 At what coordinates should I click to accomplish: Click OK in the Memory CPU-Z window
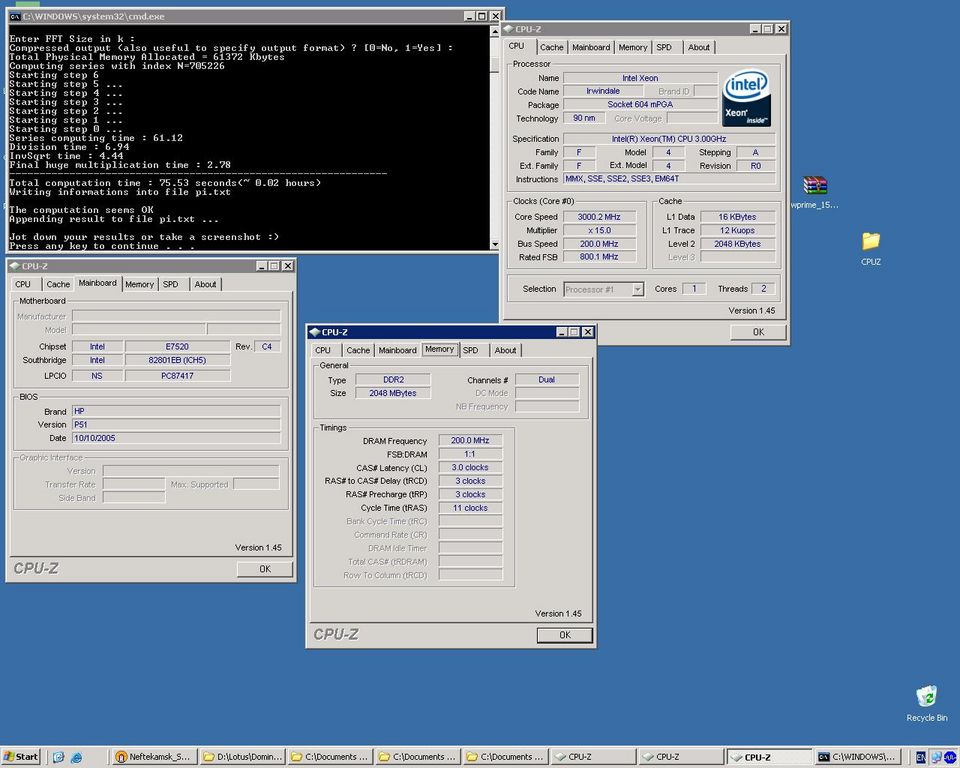pyautogui.click(x=564, y=635)
